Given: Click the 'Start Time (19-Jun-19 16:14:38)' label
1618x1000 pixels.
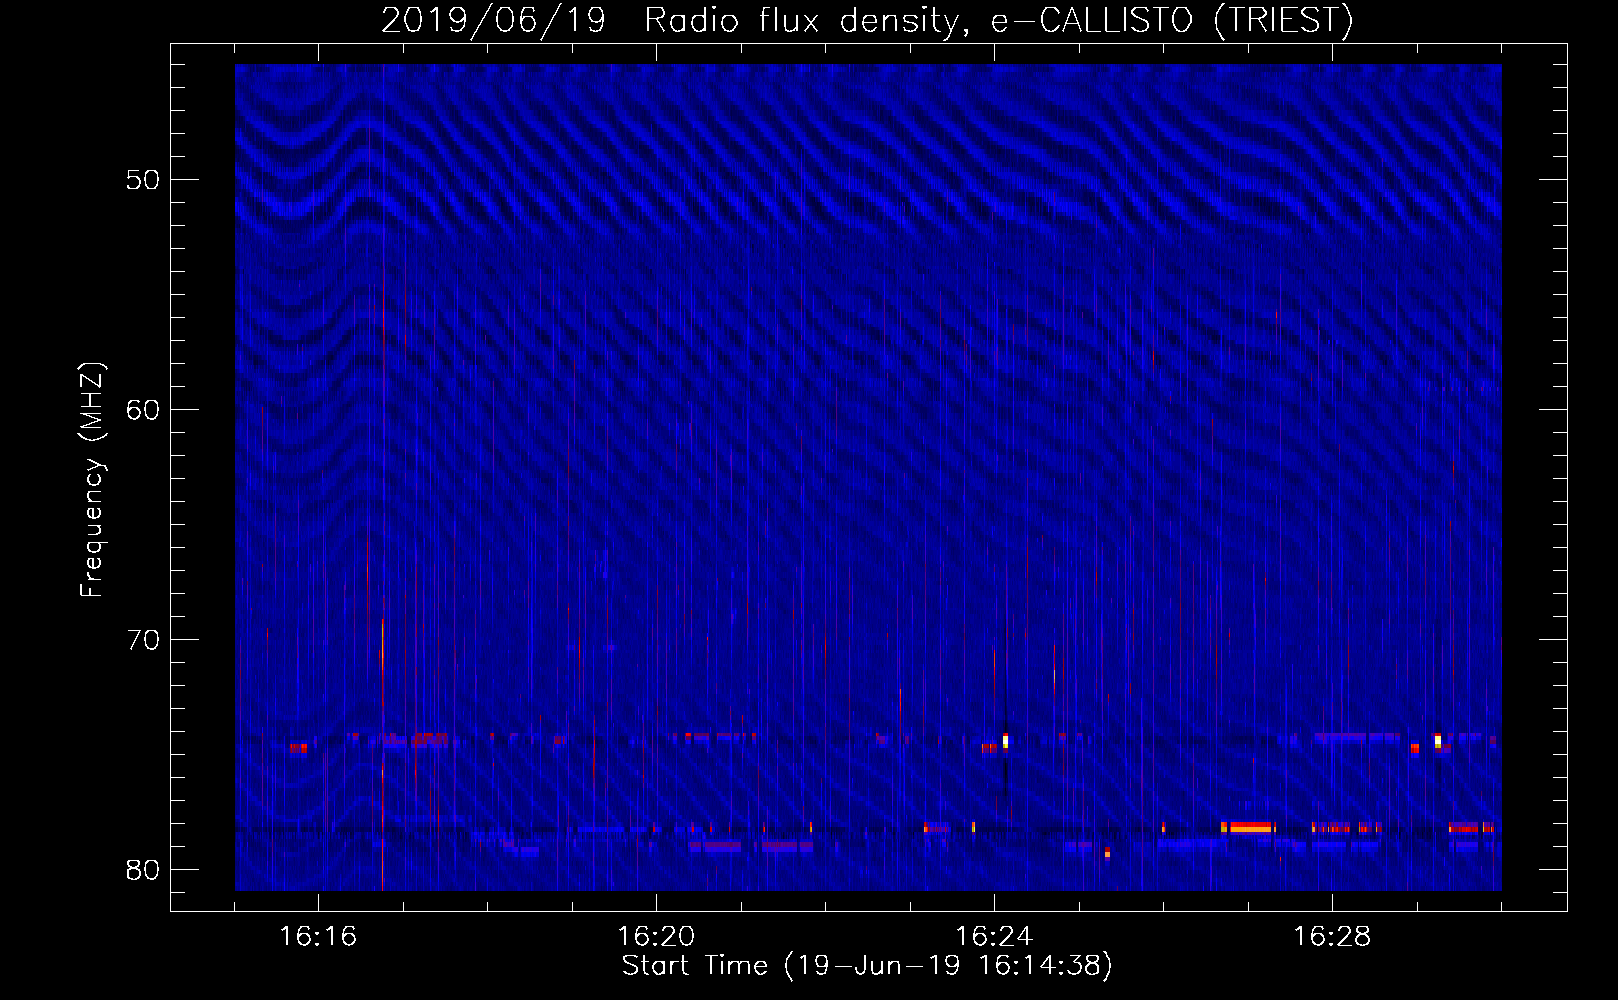Looking at the screenshot, I should [x=867, y=966].
